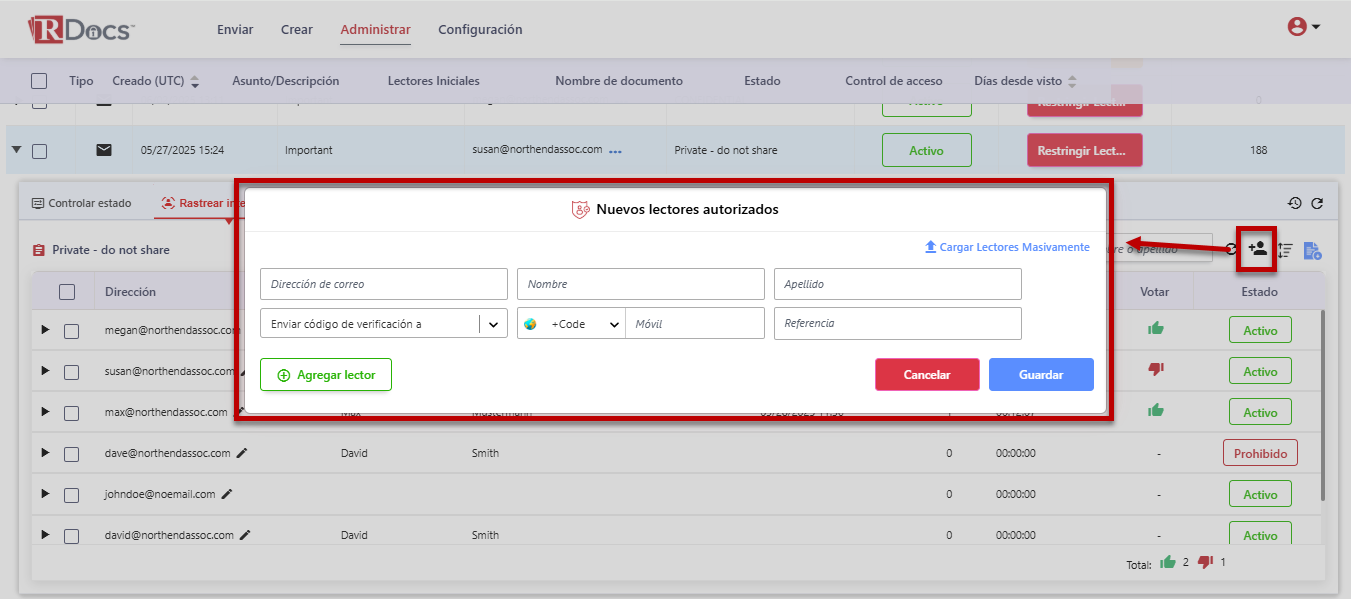Check the box for megan@northendassoc.com

(x=71, y=331)
